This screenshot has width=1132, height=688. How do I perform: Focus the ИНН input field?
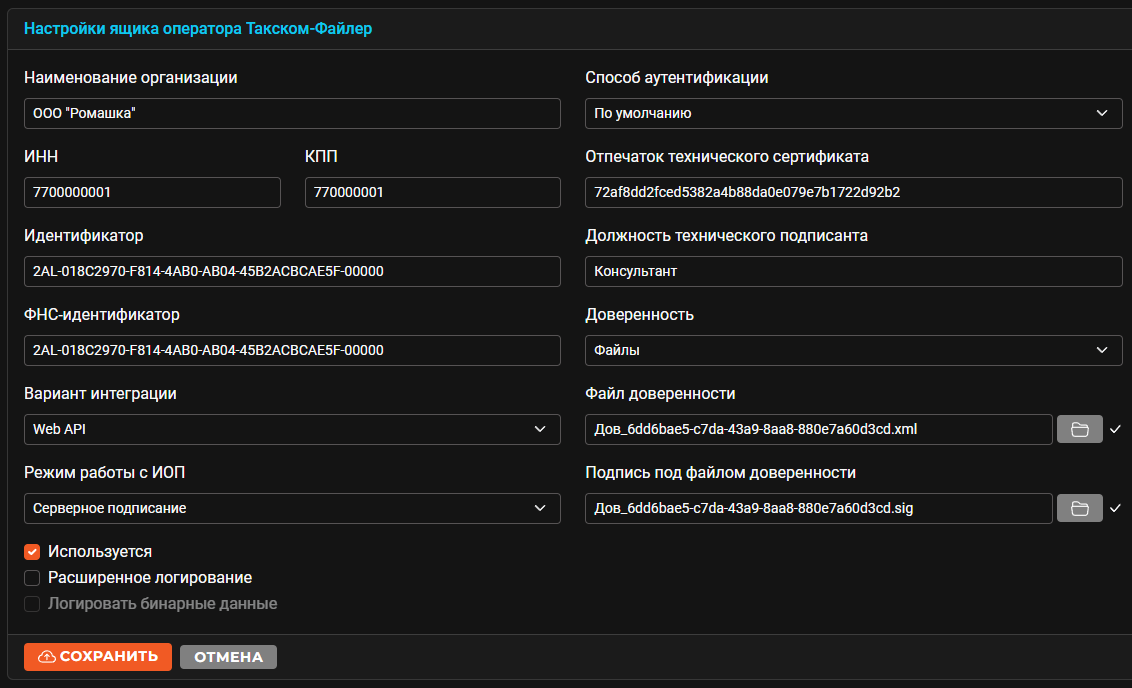point(152,192)
